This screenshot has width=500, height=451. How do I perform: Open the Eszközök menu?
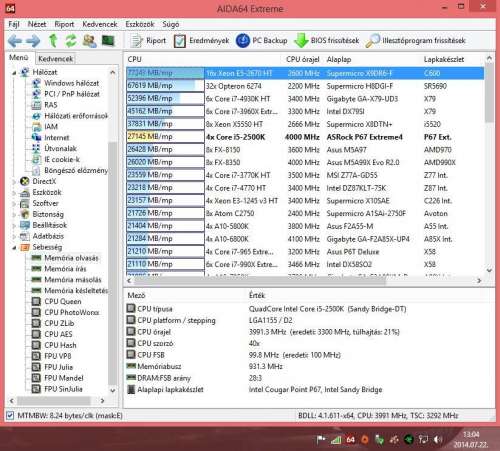(140, 24)
